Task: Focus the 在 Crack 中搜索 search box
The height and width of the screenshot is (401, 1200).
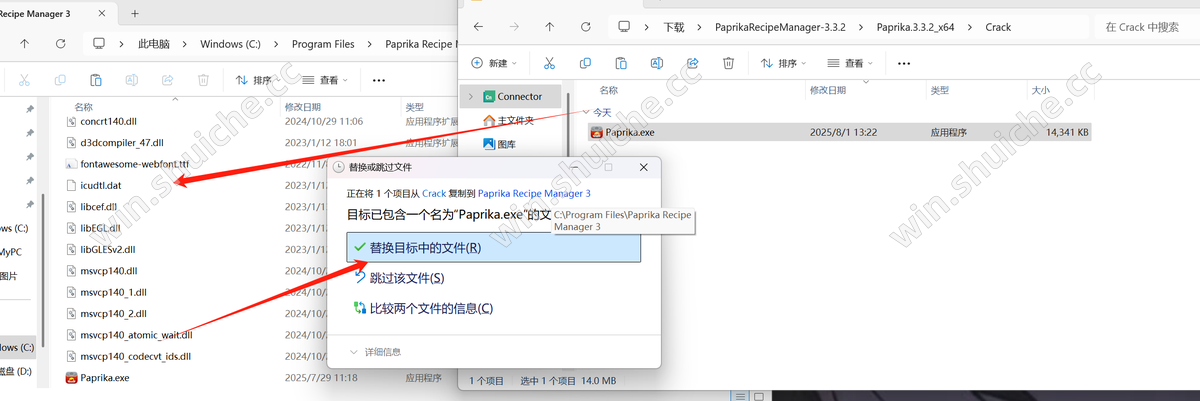Action: pyautogui.click(x=1146, y=27)
